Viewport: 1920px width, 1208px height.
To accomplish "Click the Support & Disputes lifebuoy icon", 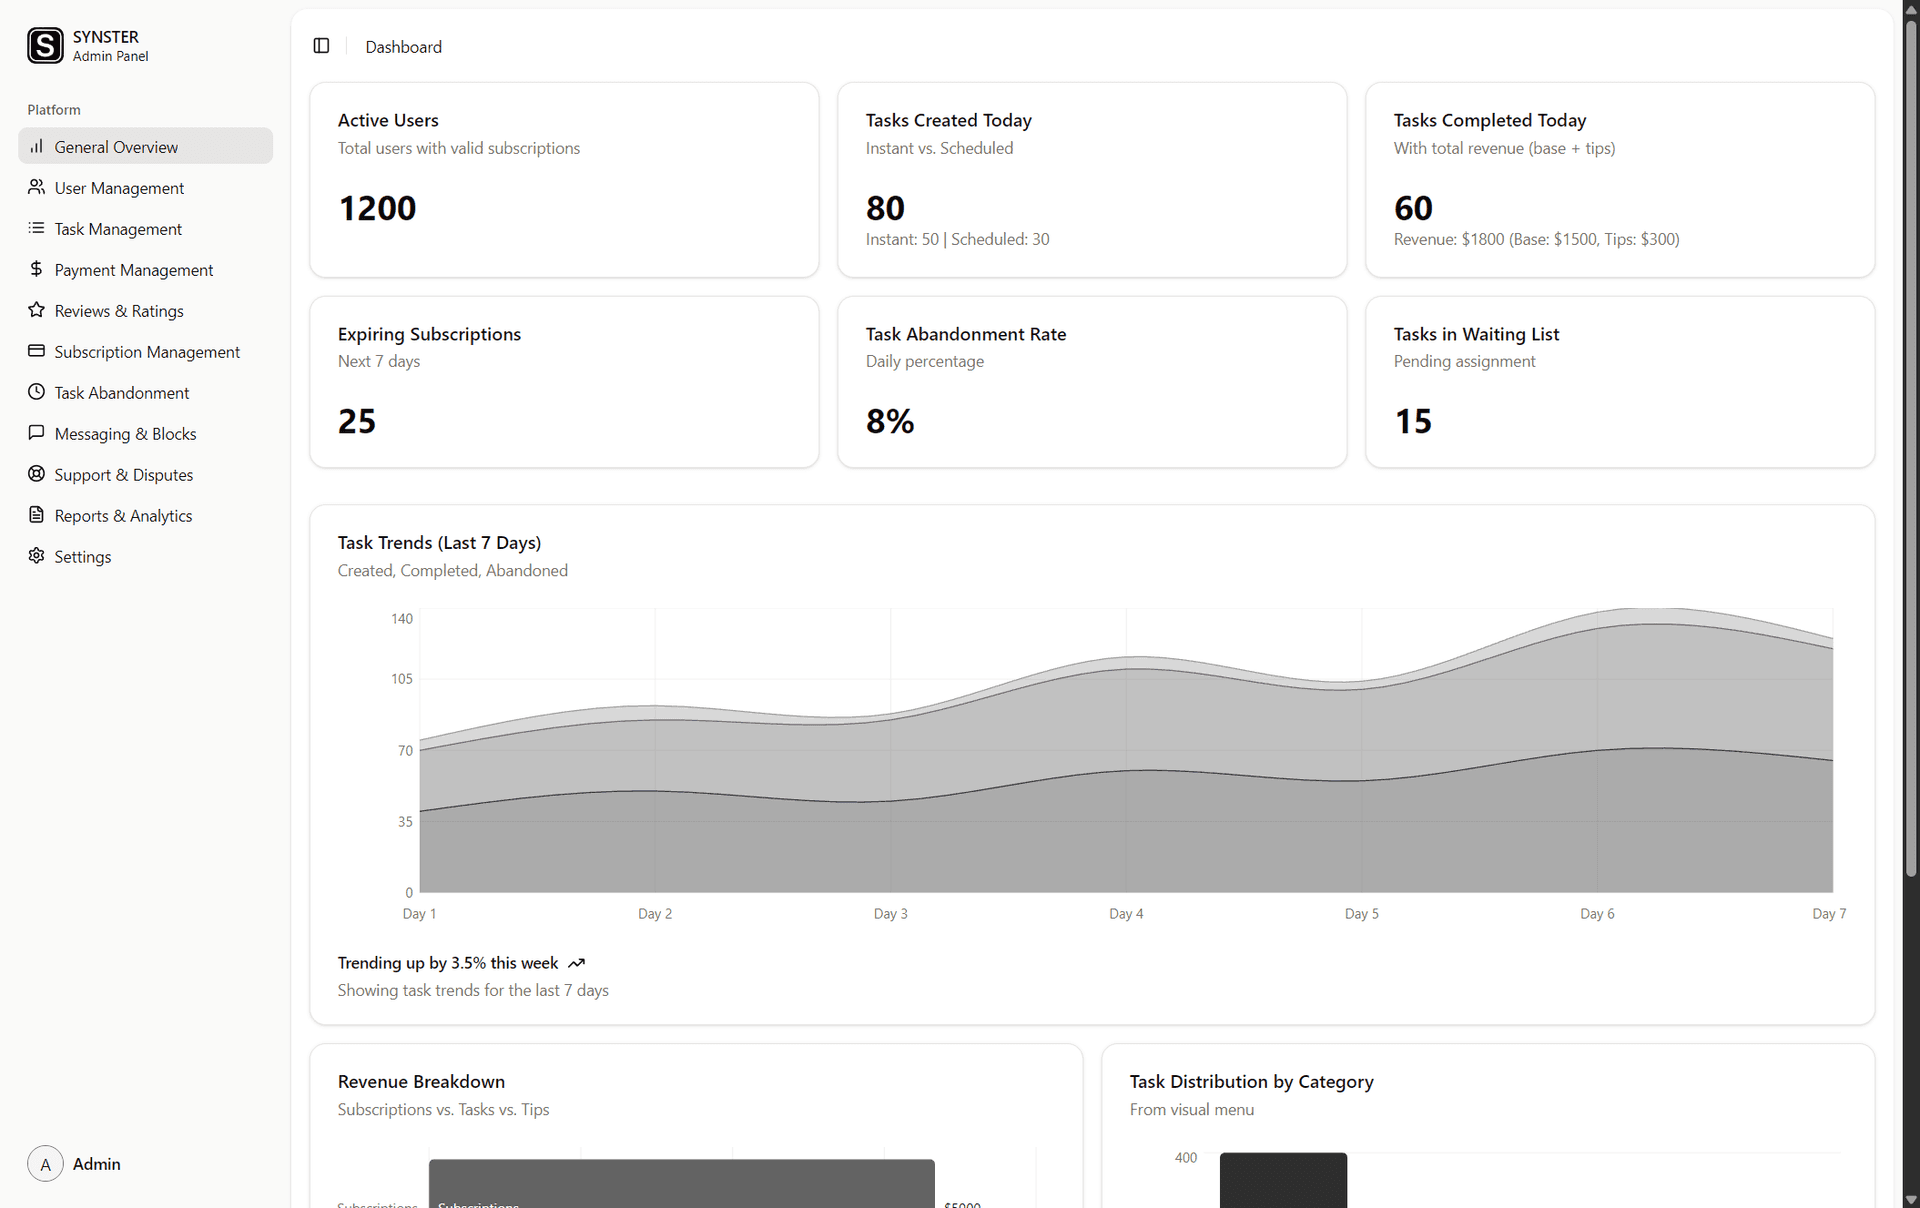I will click(x=36, y=474).
